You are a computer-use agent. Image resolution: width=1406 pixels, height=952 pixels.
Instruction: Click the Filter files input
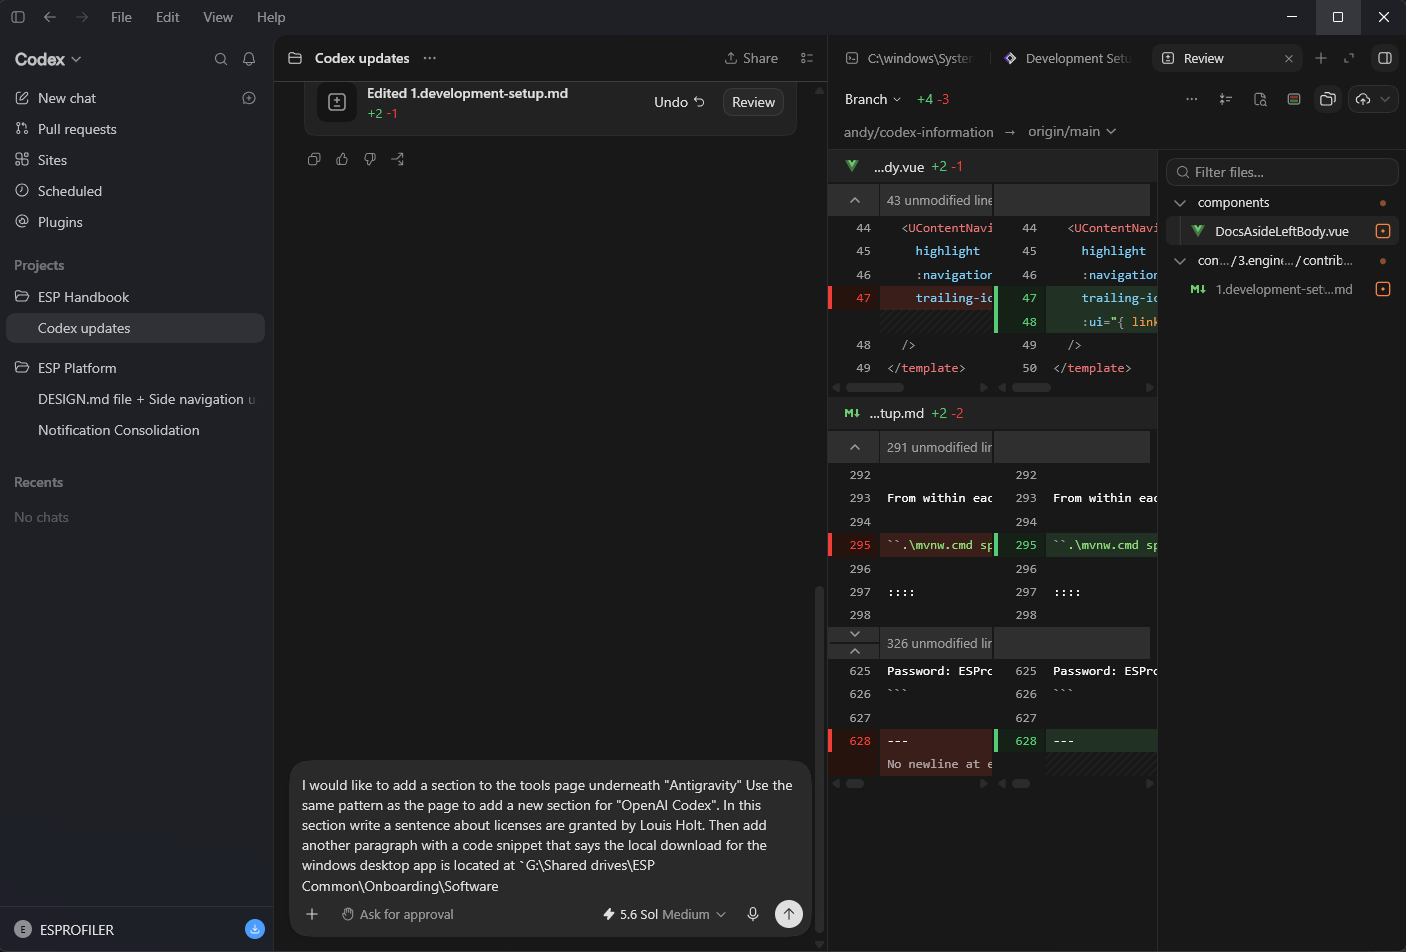[x=1282, y=172]
